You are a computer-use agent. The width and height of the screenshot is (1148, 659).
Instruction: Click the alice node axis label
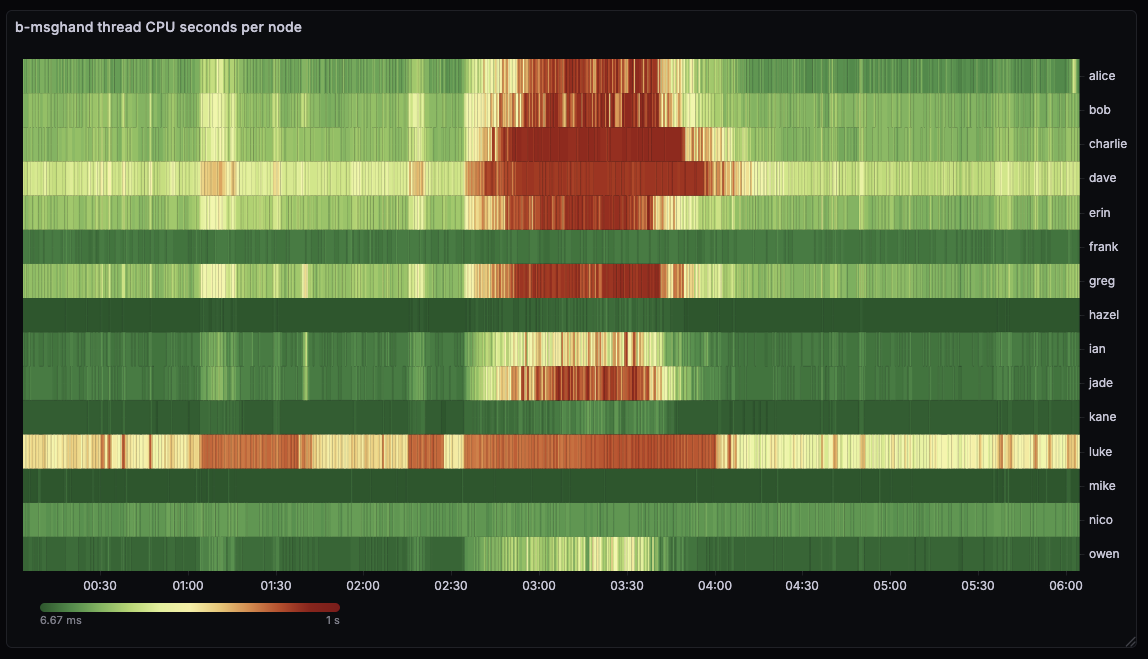(1102, 76)
